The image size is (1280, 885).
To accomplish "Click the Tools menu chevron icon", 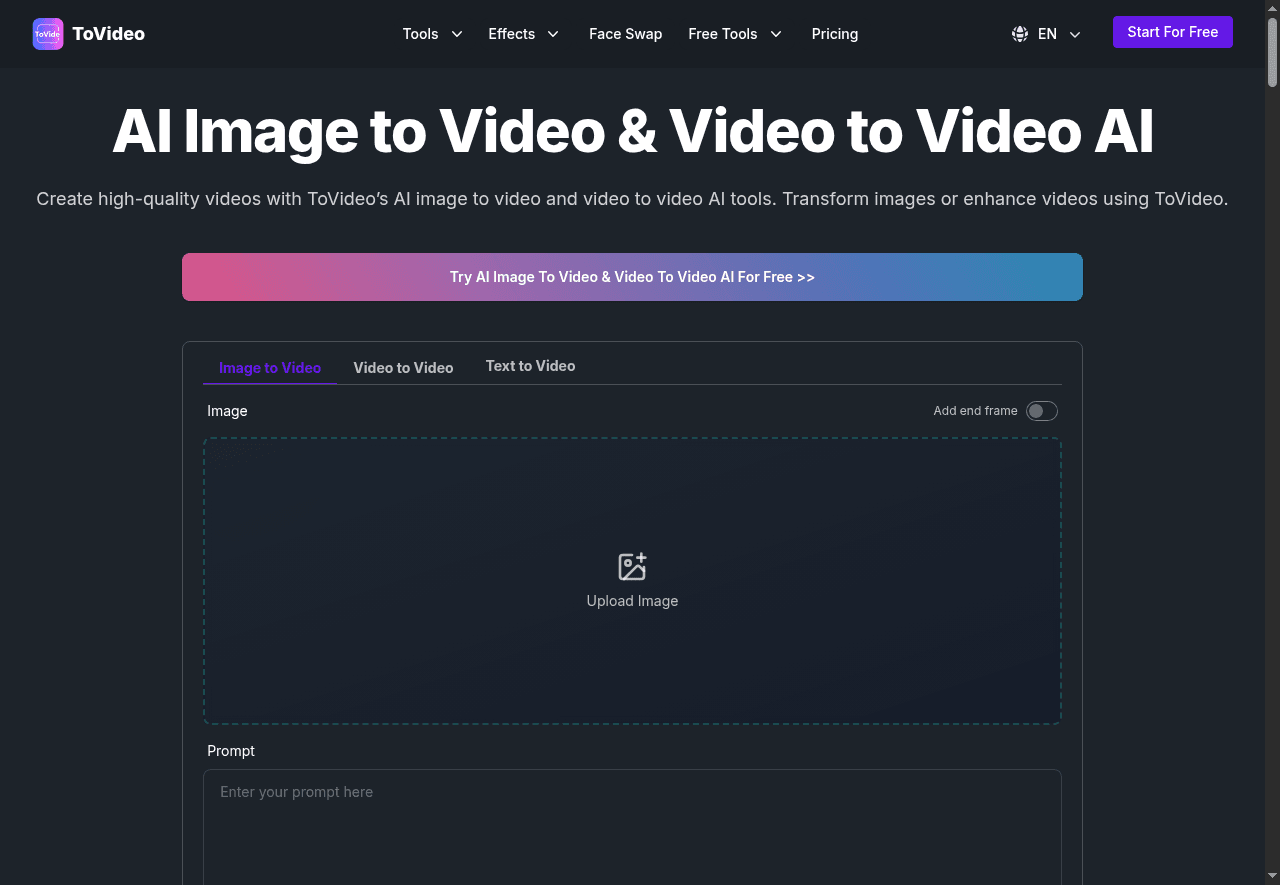I will 457,34.
